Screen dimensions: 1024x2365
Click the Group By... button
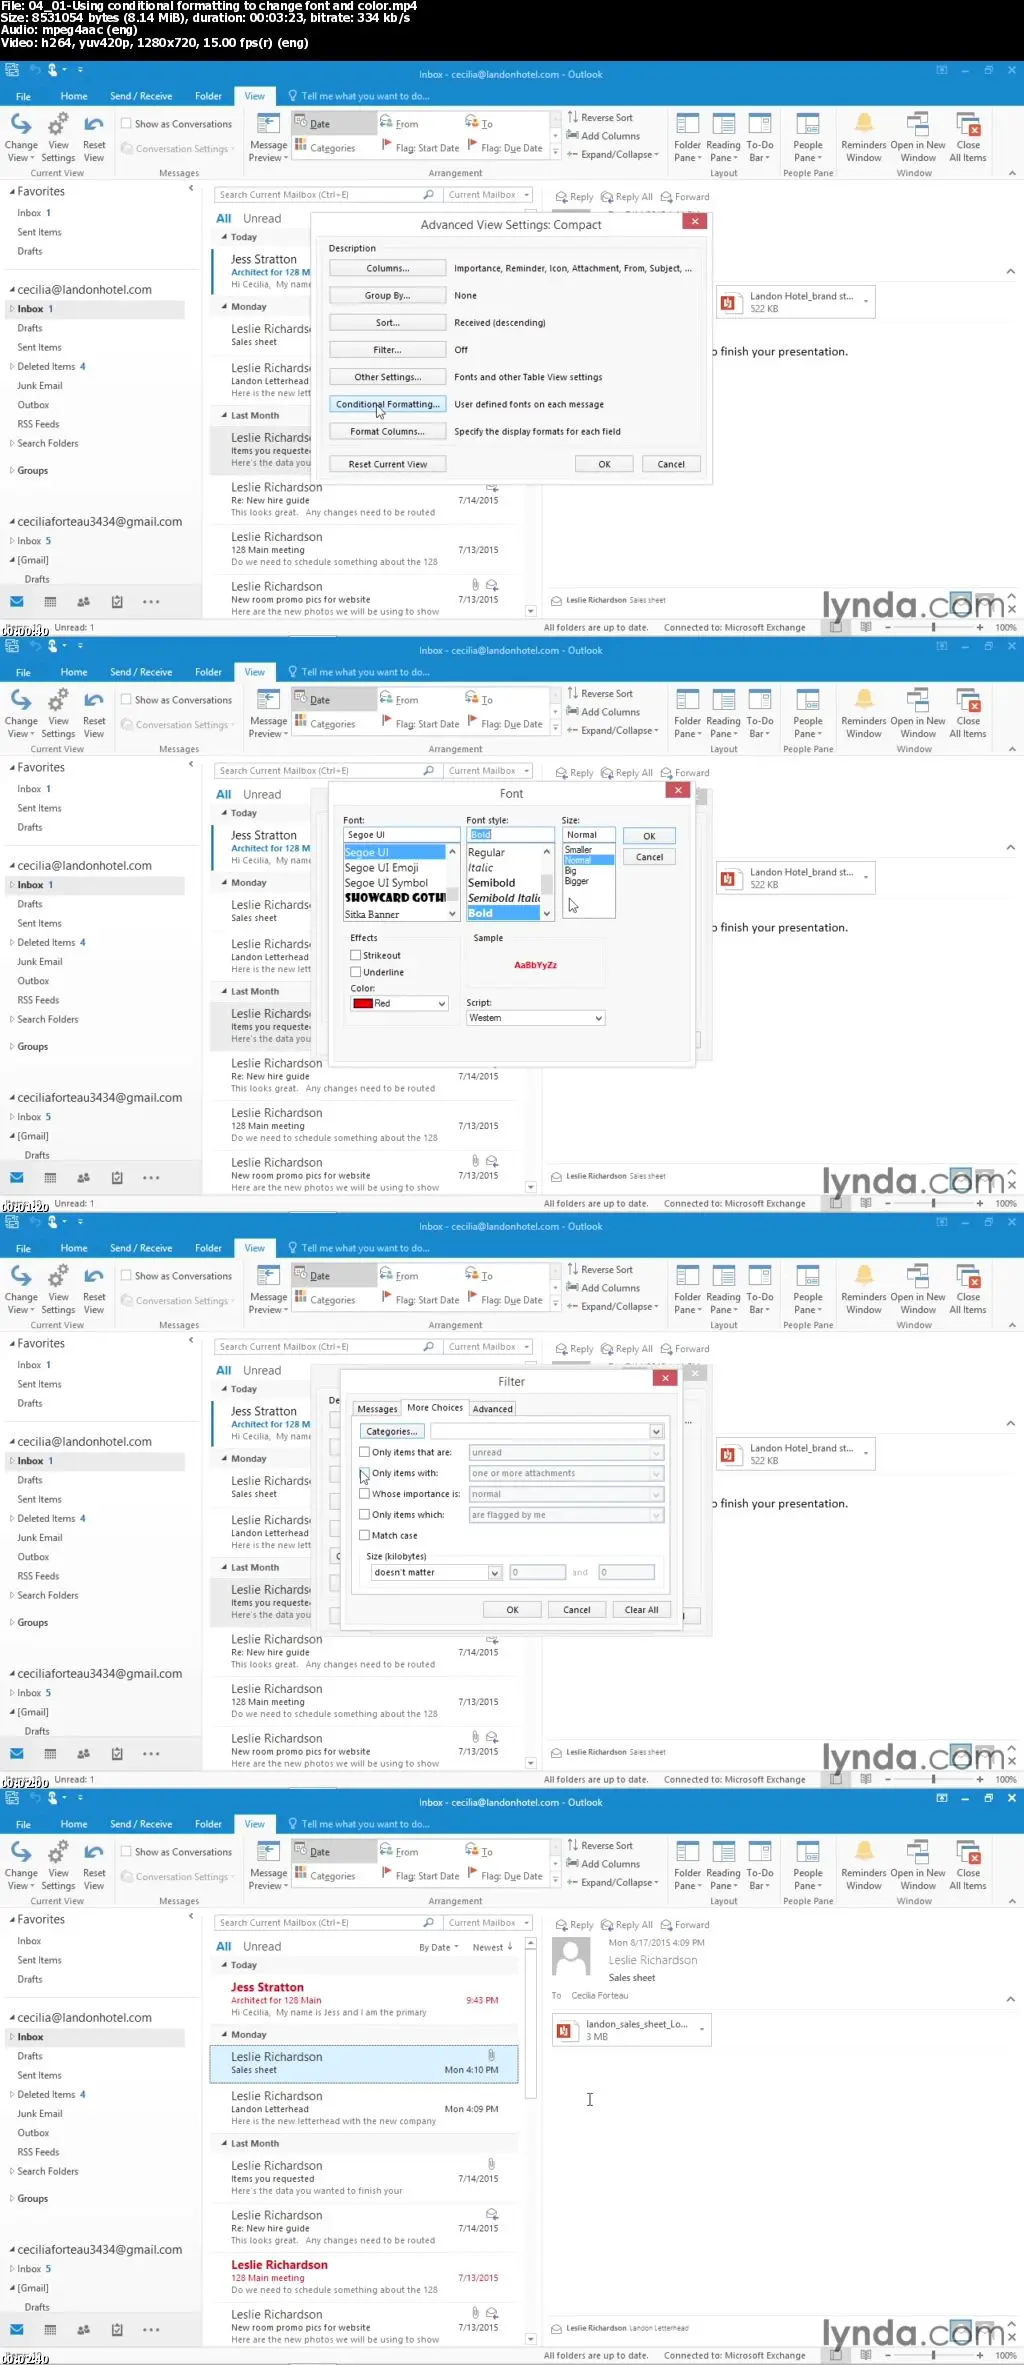[387, 295]
